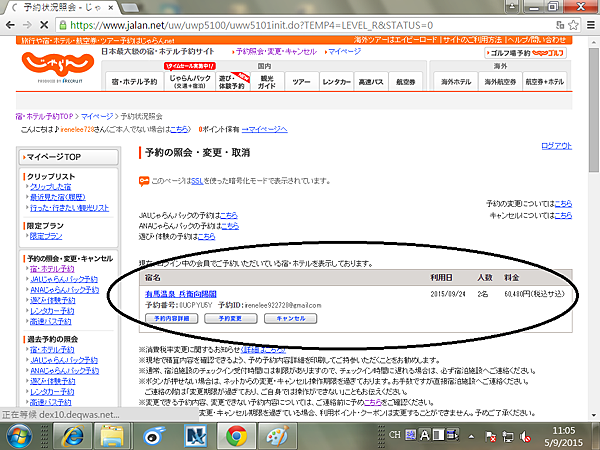Click the scrollbar down arrow
Image resolution: width=600 pixels, height=450 pixels.
(x=593, y=415)
